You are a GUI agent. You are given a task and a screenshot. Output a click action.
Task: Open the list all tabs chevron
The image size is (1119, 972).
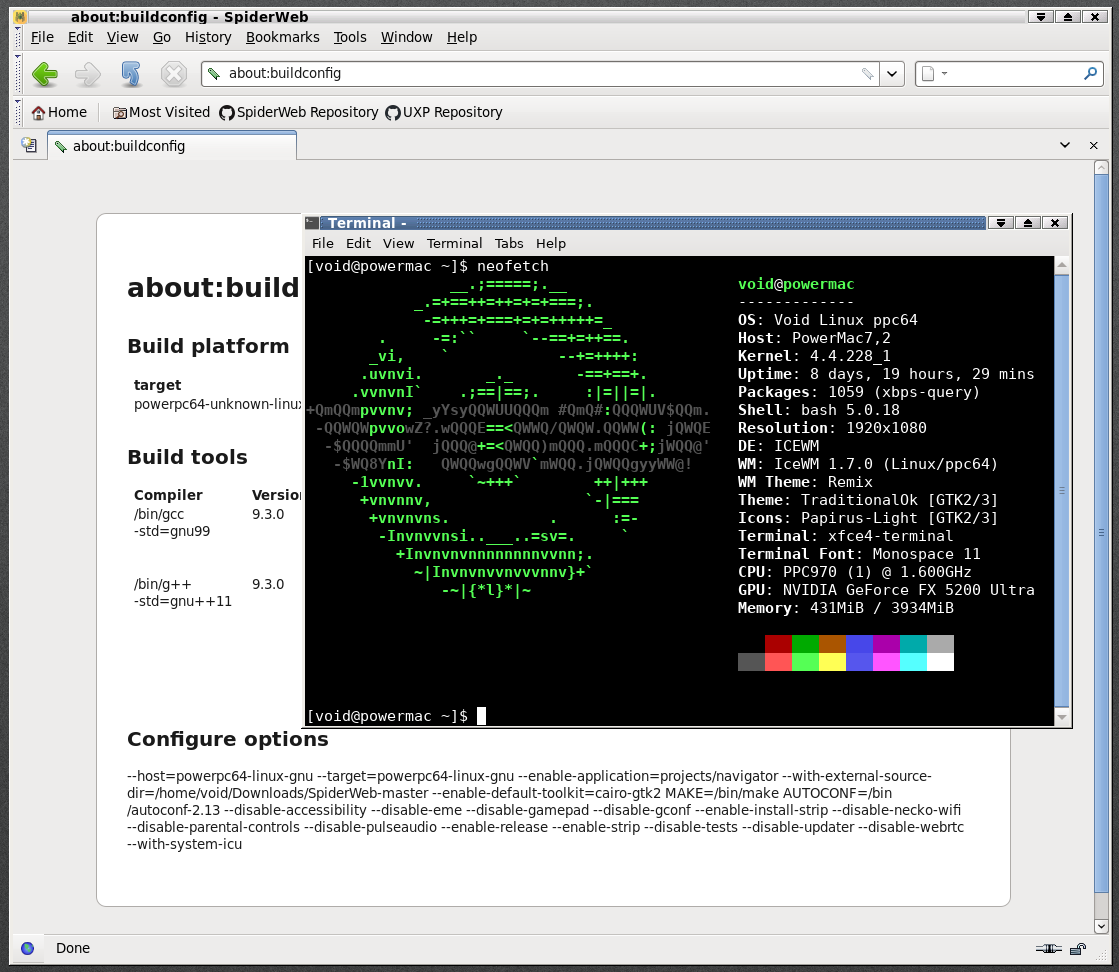pos(1065,145)
